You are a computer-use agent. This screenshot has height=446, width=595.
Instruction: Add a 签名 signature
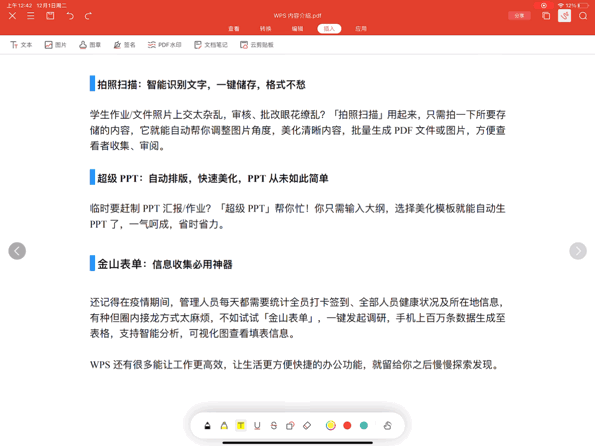pos(124,45)
